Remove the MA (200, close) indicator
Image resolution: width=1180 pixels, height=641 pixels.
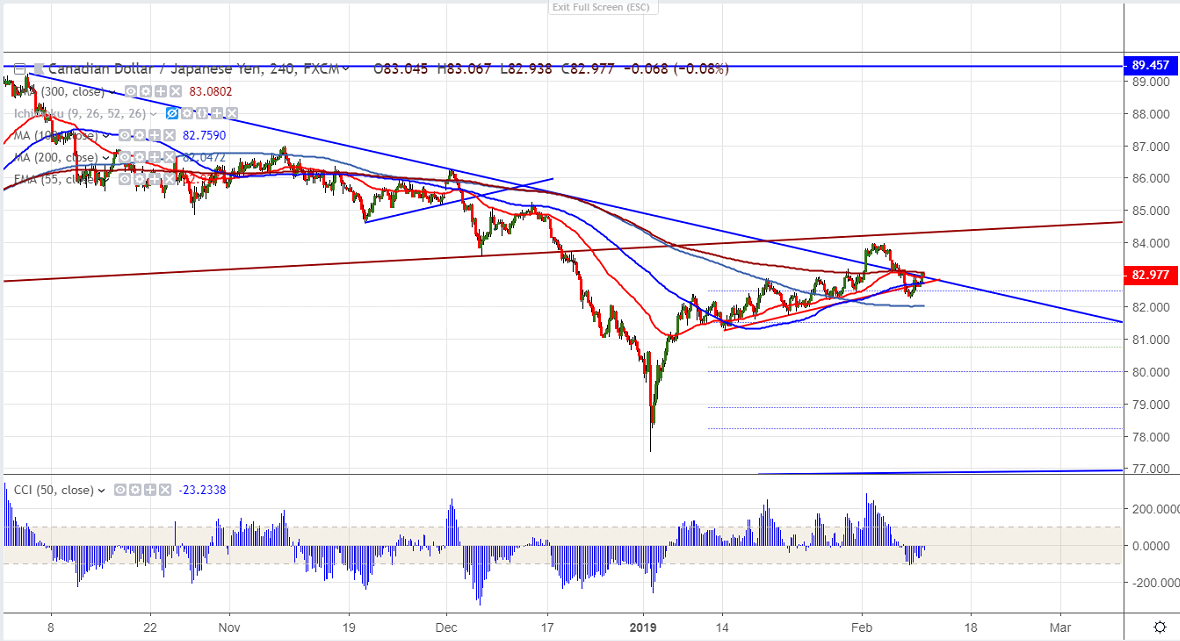[x=169, y=157]
